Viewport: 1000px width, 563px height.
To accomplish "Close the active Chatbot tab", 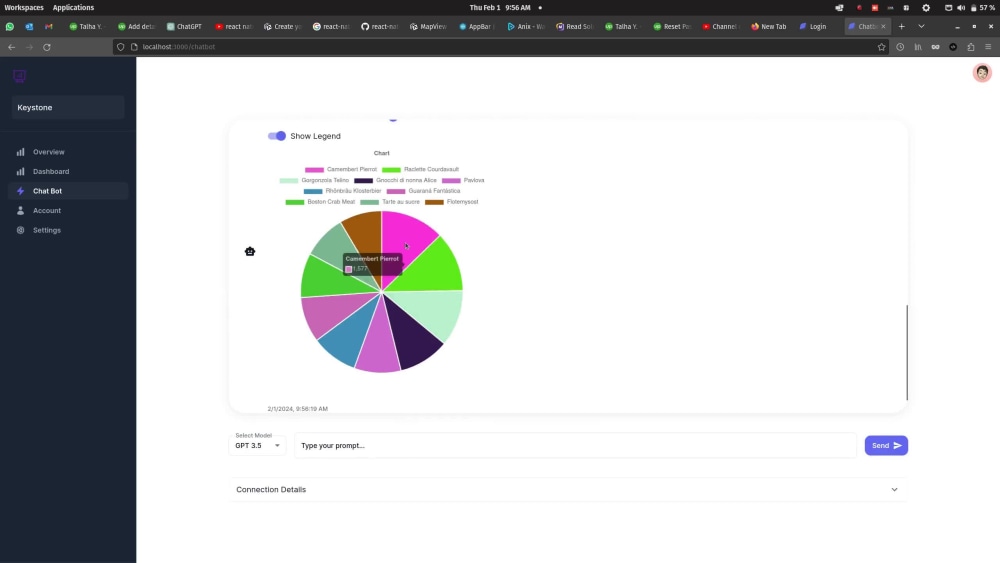I will click(883, 27).
